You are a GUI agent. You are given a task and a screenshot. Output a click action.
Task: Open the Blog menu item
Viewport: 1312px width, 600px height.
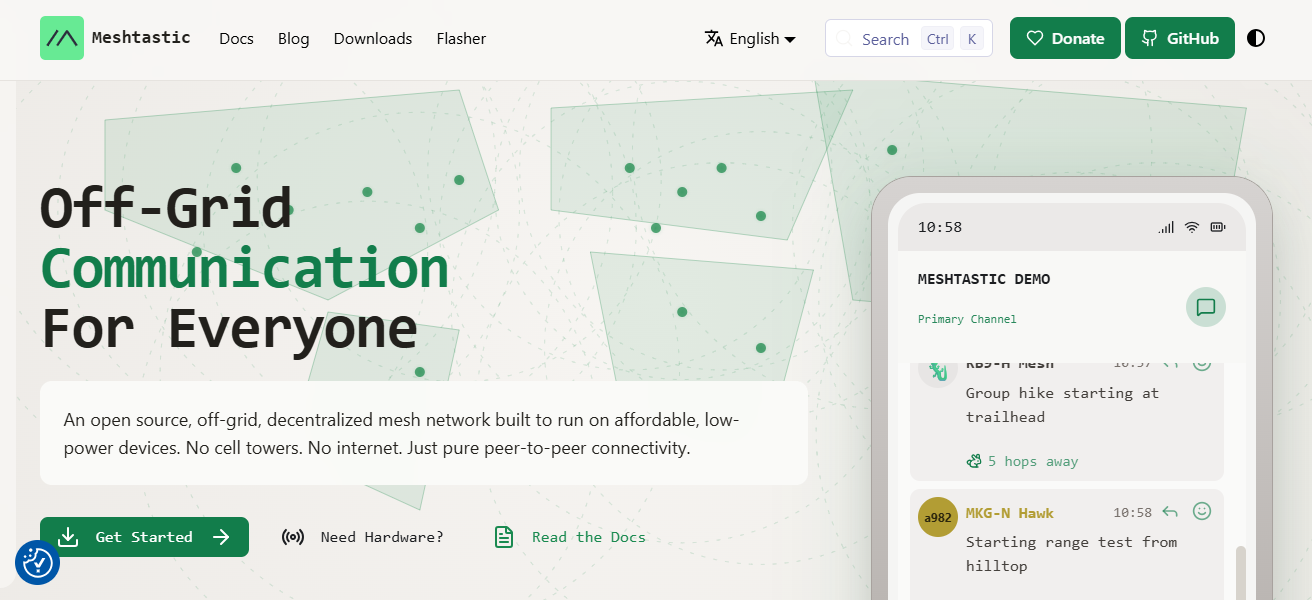(x=293, y=39)
